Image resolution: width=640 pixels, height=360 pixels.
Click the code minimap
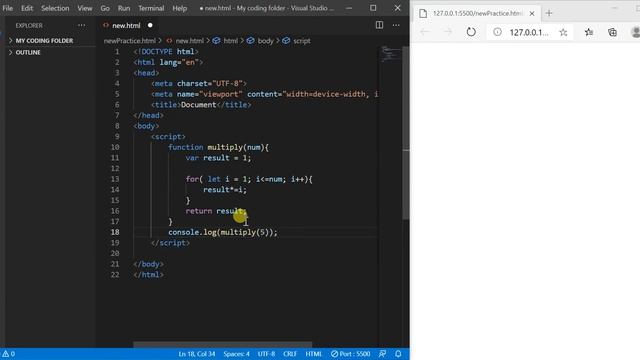(x=390, y=54)
